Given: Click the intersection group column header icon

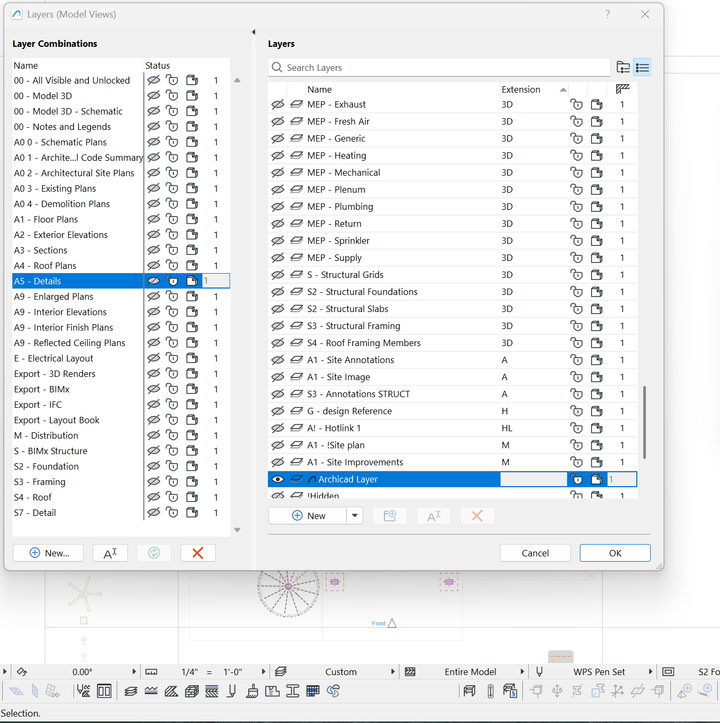Looking at the screenshot, I should [x=622, y=89].
